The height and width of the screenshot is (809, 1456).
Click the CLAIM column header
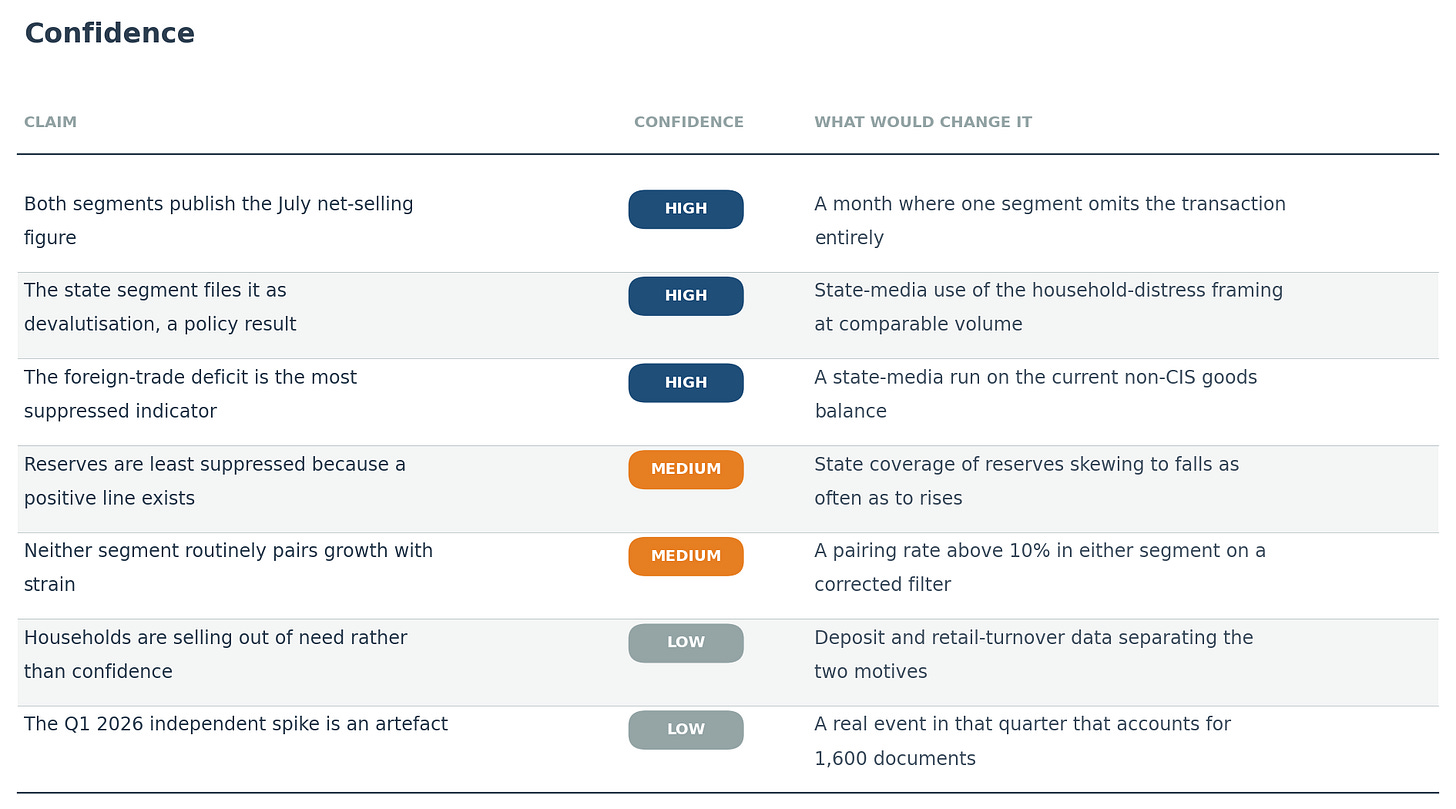click(50, 122)
